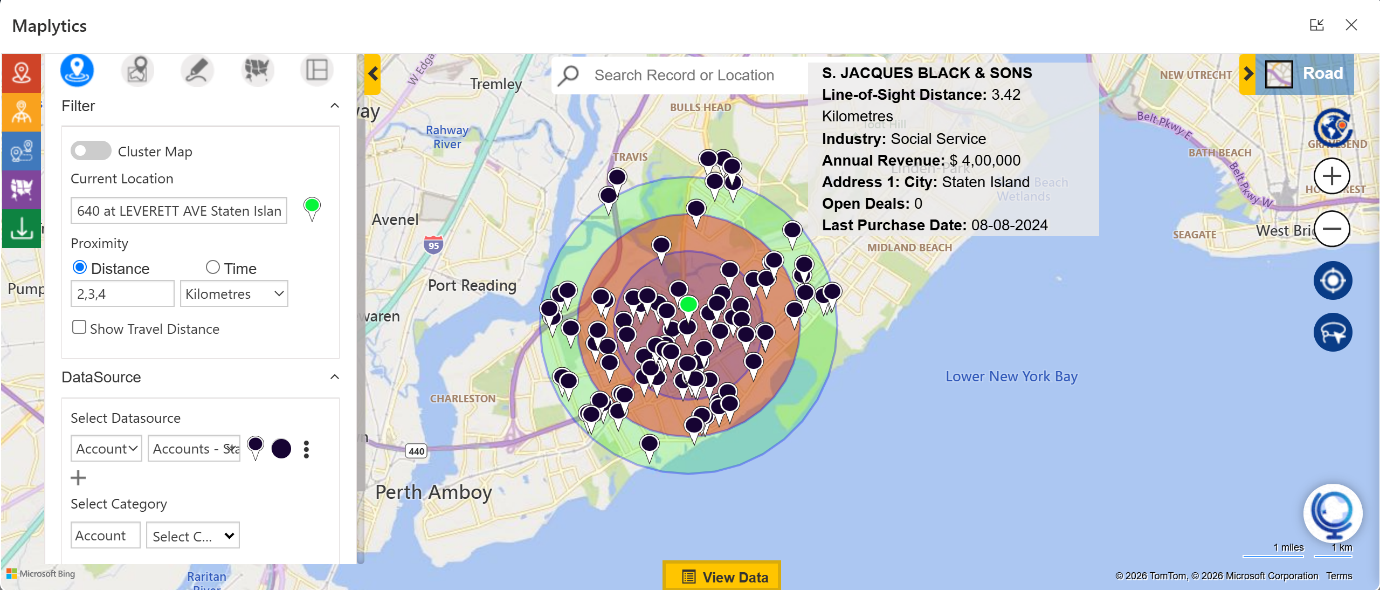Open the orange person-on-globe sidebar icon
Image resolution: width=1380 pixels, height=590 pixels.
[21, 112]
